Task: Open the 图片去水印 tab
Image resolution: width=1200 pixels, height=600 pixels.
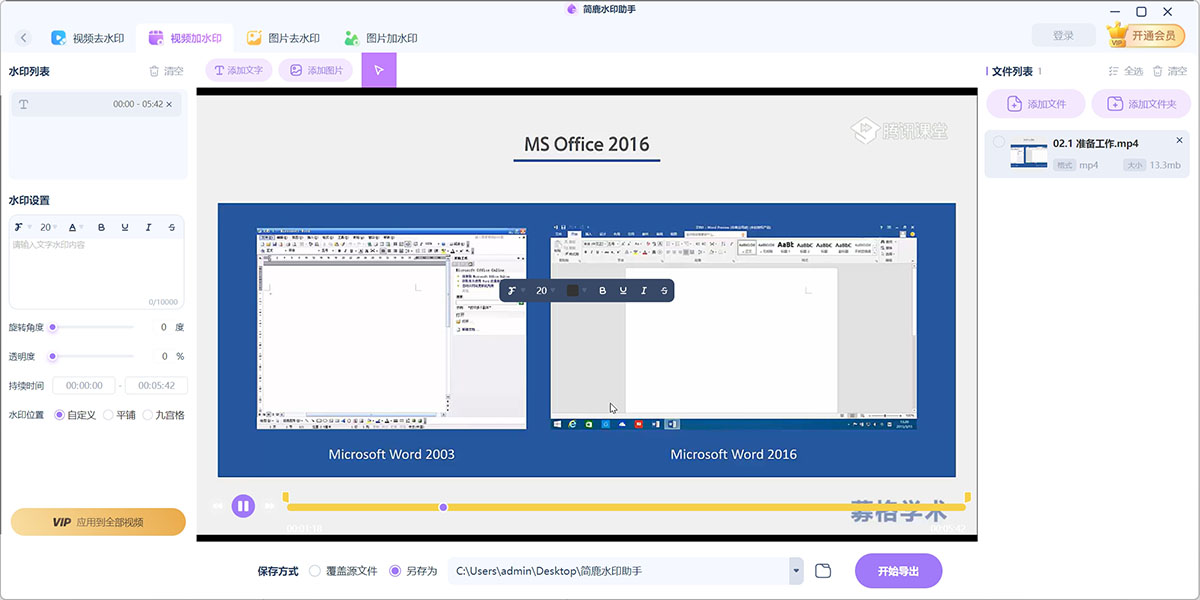Action: [x=283, y=38]
